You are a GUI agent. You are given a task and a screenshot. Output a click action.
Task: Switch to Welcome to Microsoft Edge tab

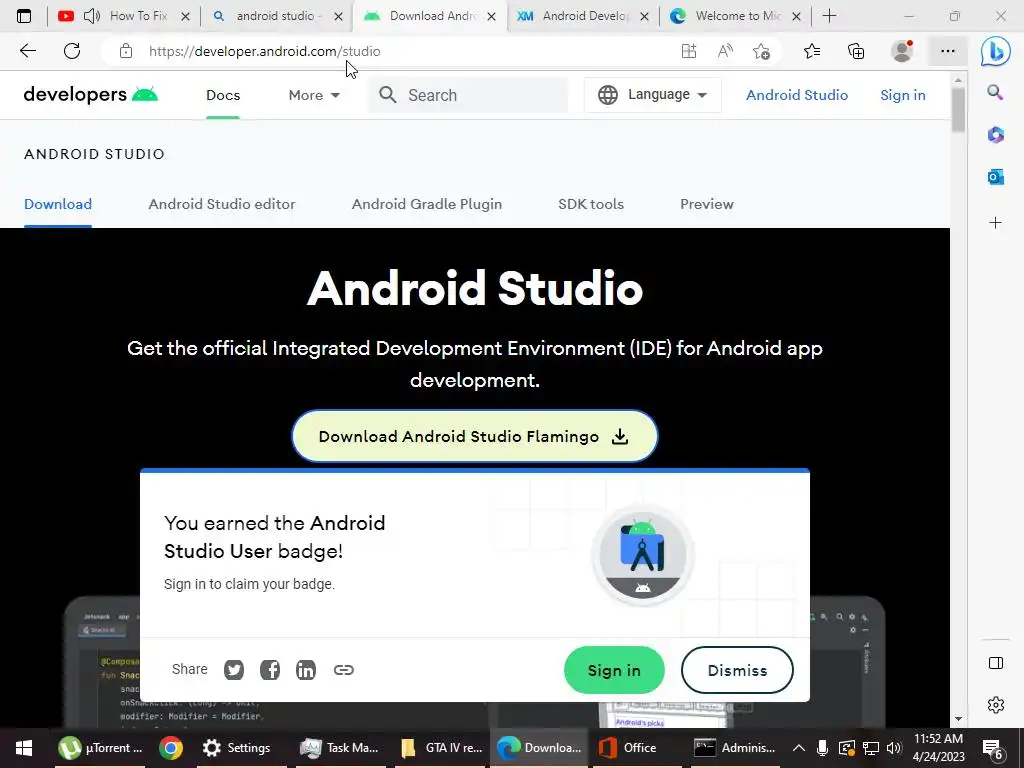pyautogui.click(x=735, y=16)
